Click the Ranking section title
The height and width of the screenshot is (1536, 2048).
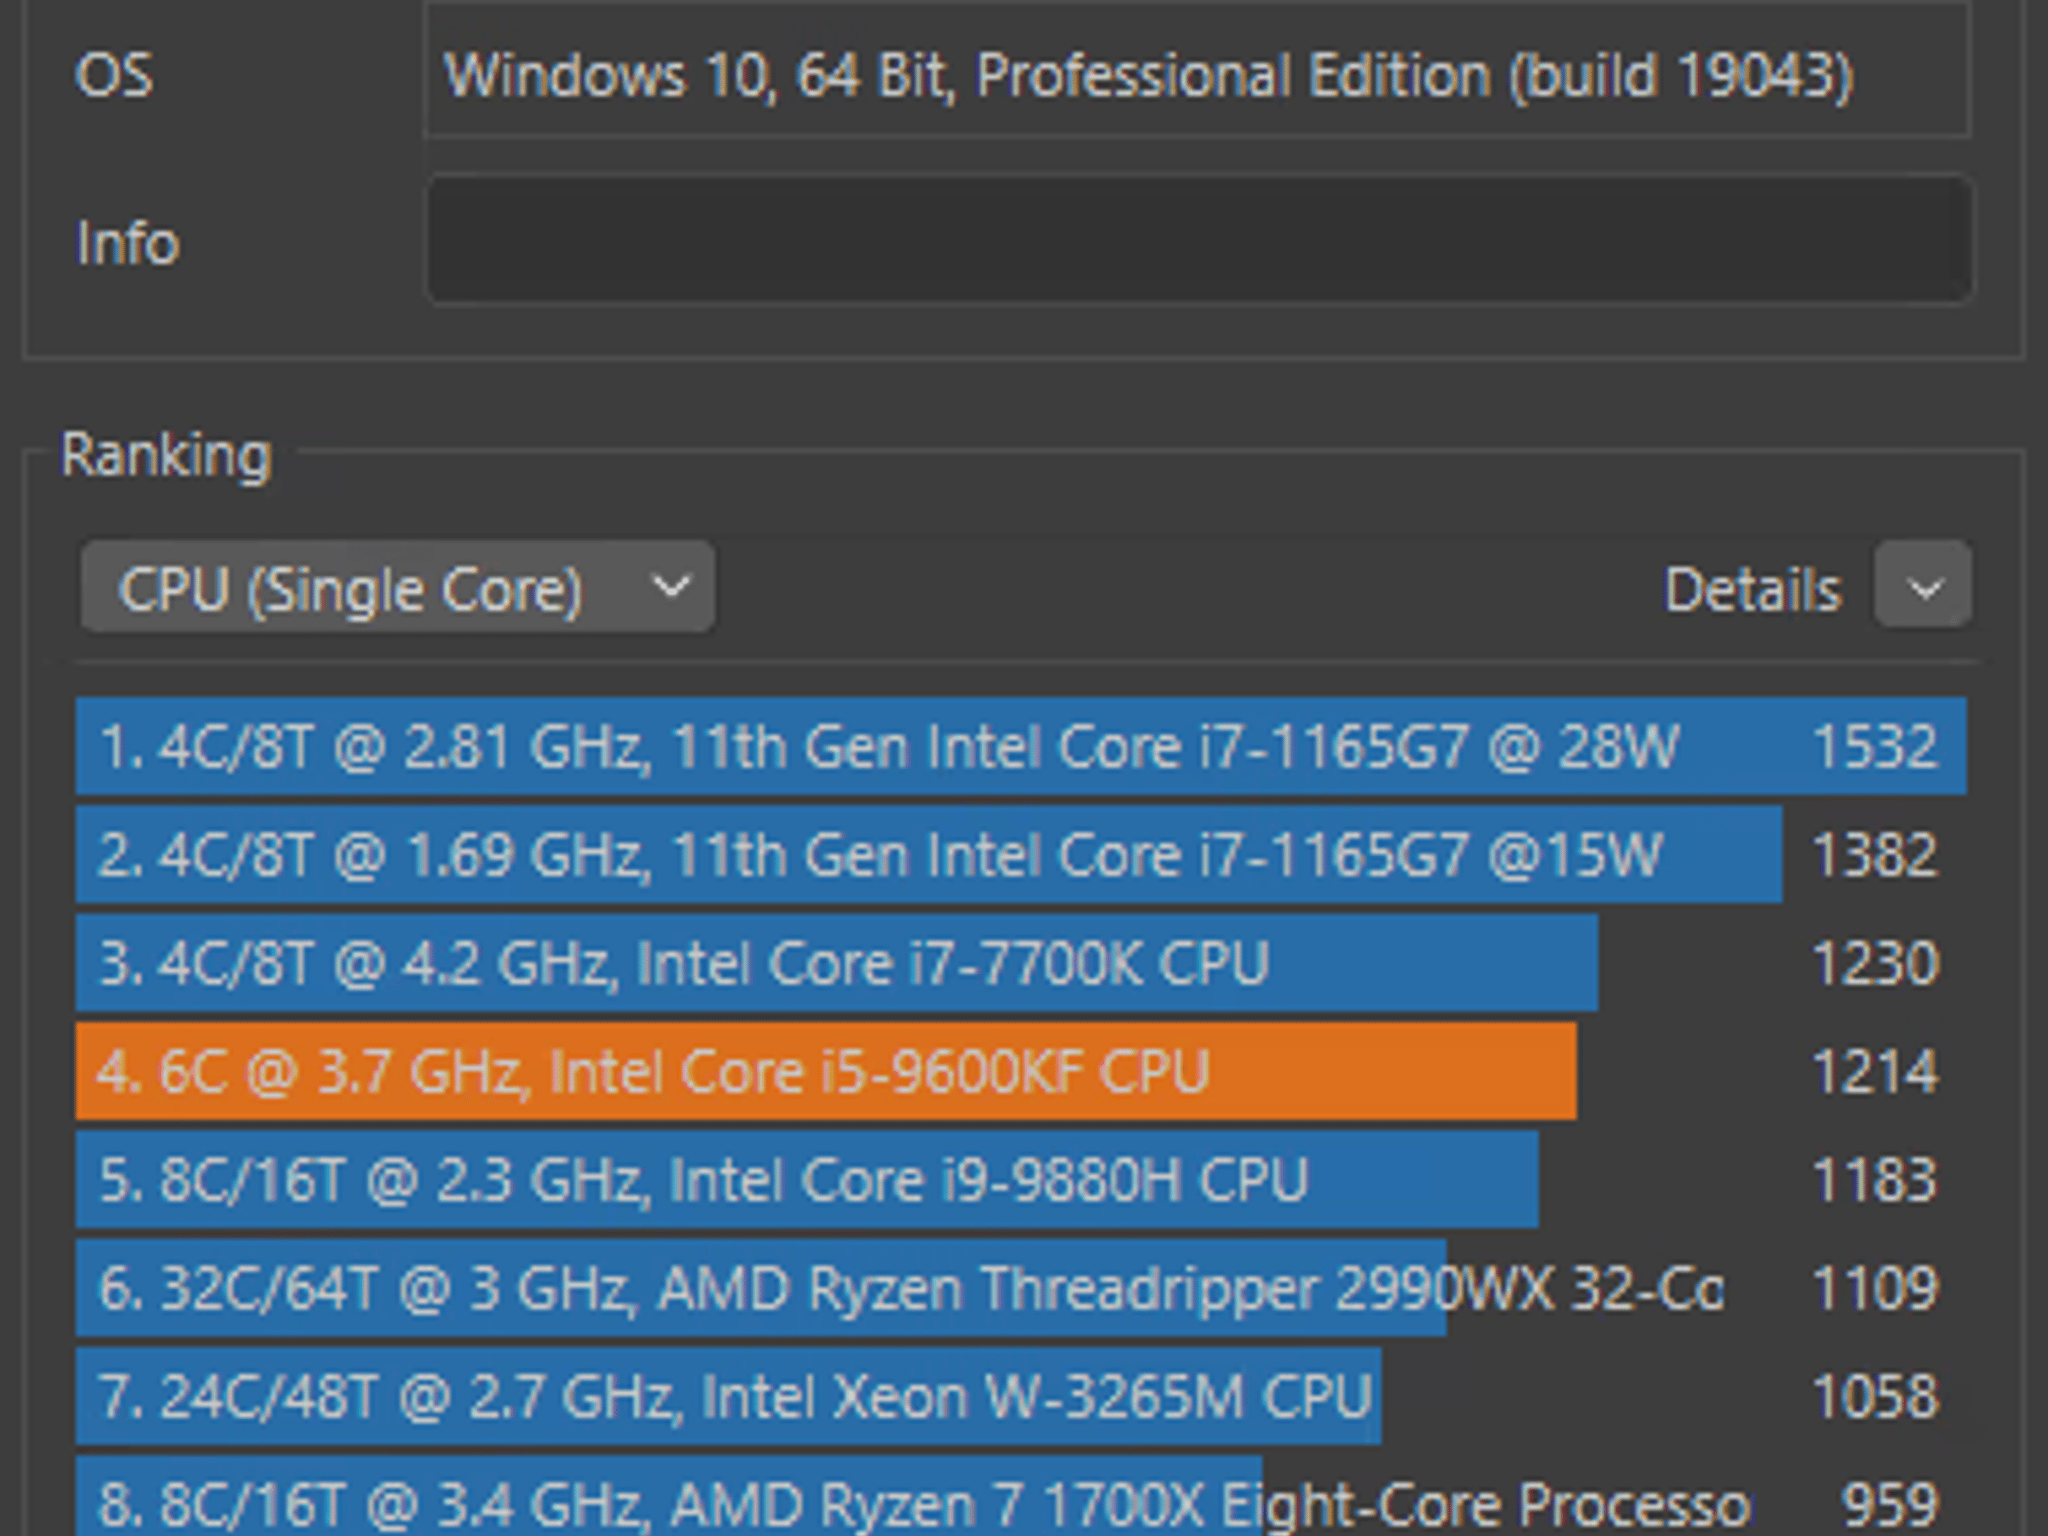pos(165,457)
